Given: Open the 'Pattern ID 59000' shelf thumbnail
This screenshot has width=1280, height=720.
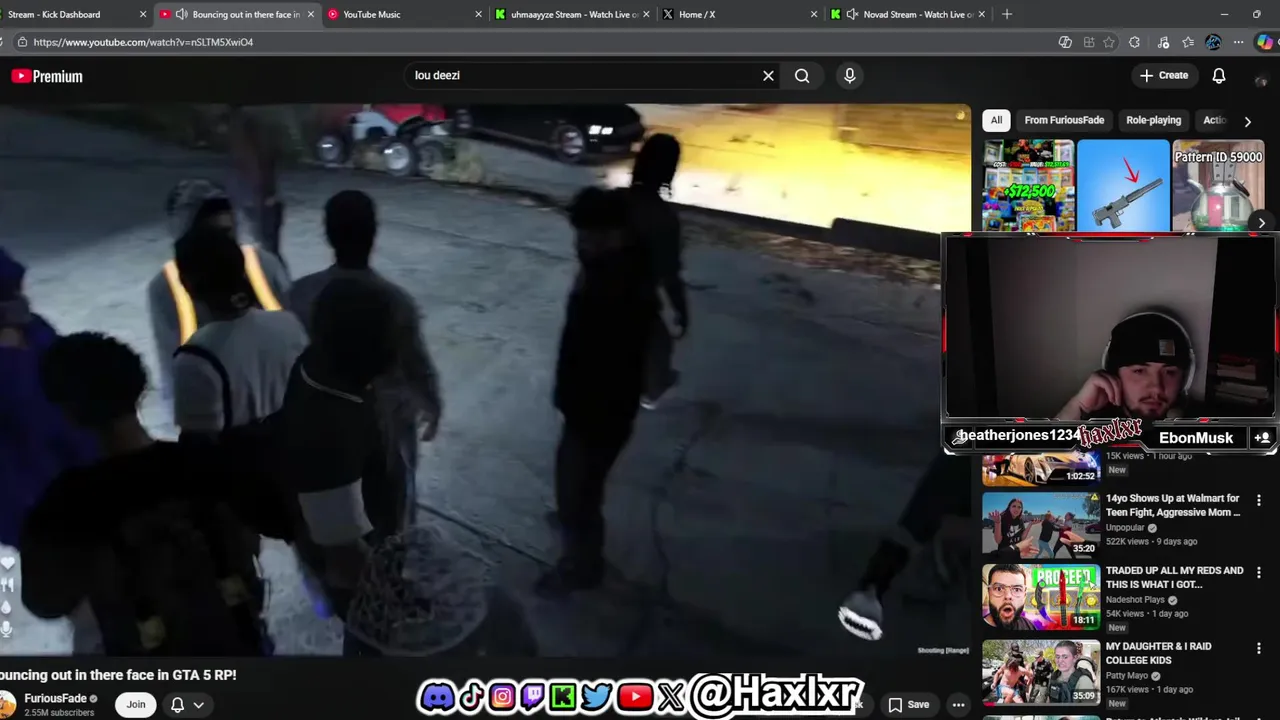Looking at the screenshot, I should (1218, 185).
